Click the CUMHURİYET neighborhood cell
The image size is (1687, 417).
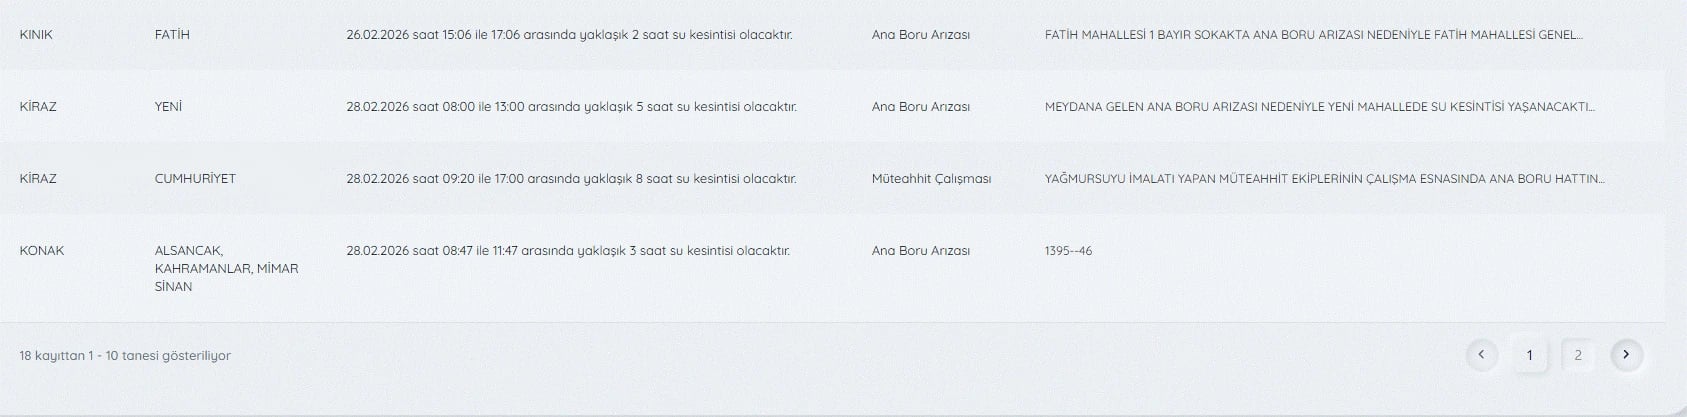tap(195, 179)
